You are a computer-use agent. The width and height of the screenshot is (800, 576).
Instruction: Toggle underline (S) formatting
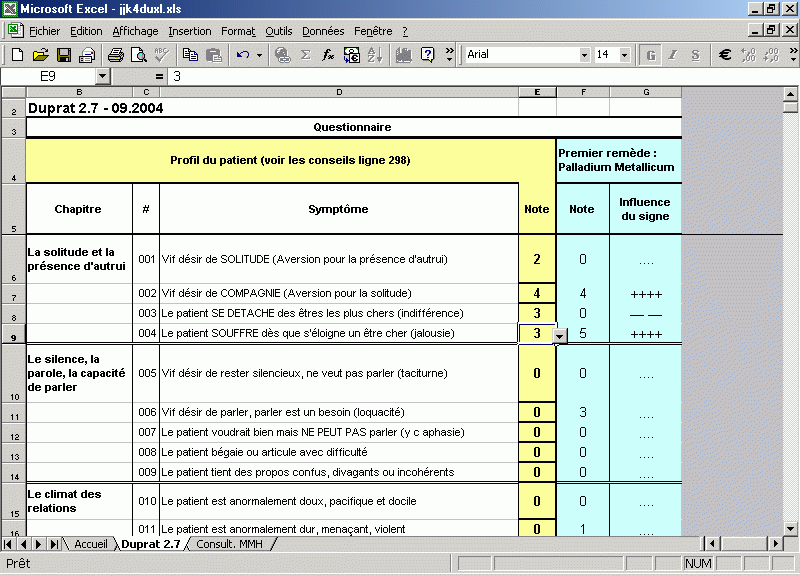point(696,55)
